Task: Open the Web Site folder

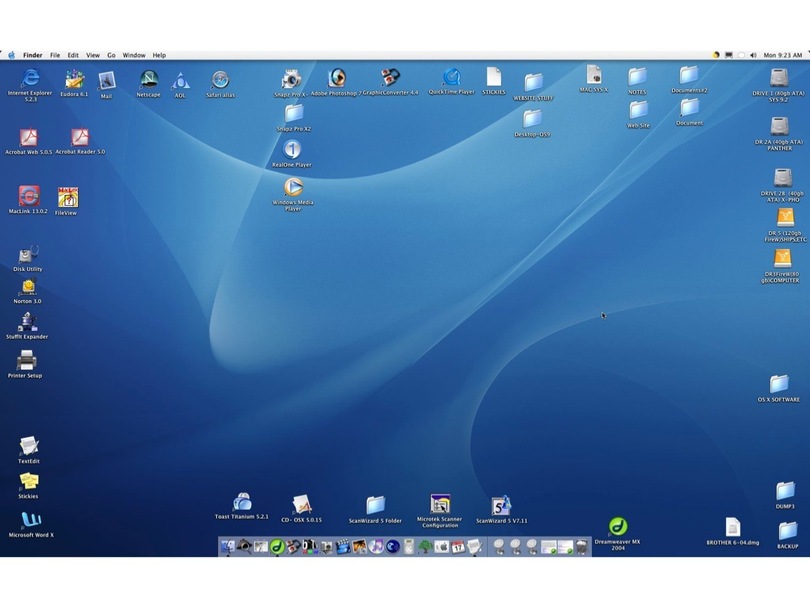Action: 638,110
